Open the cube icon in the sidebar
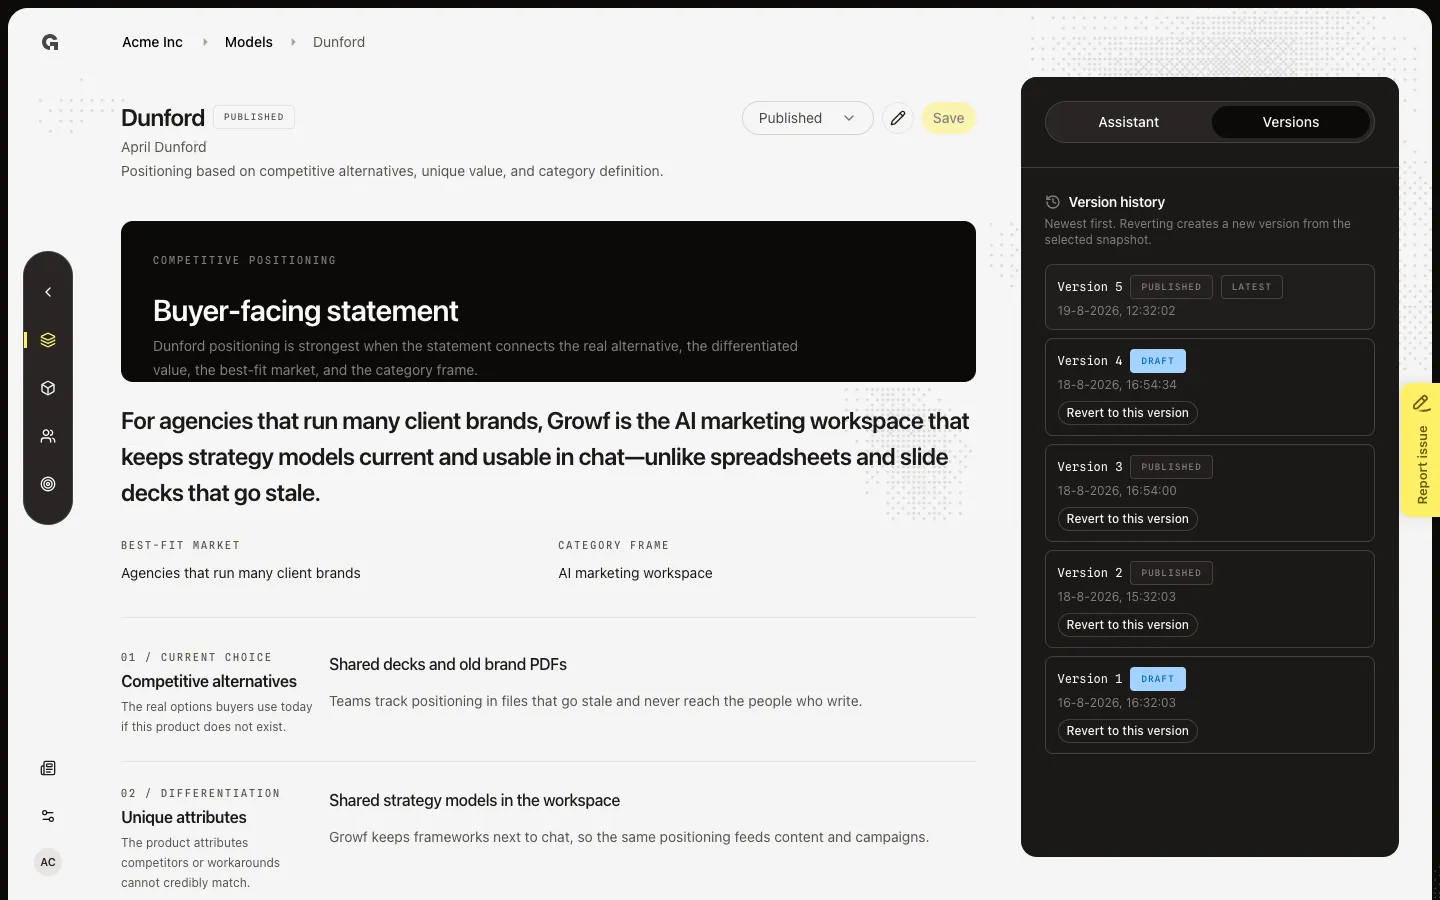 click(x=48, y=388)
